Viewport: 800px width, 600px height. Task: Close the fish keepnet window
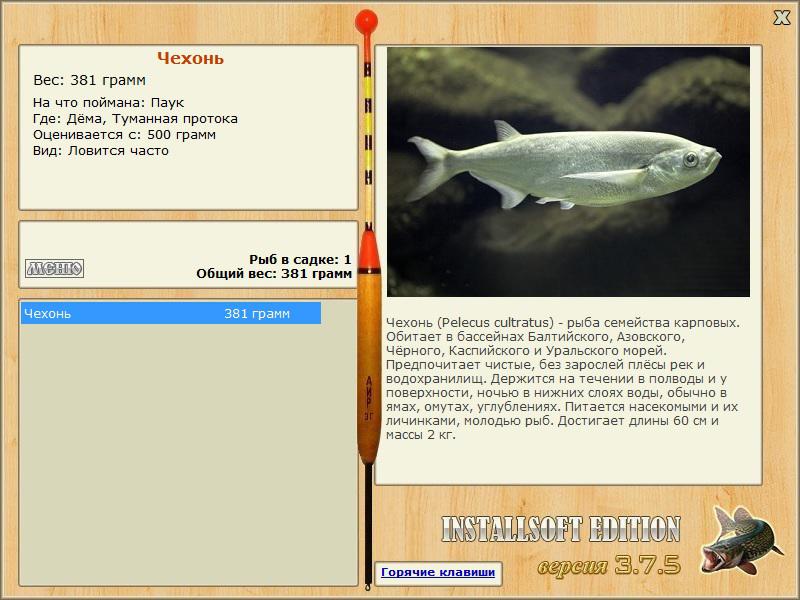782,18
